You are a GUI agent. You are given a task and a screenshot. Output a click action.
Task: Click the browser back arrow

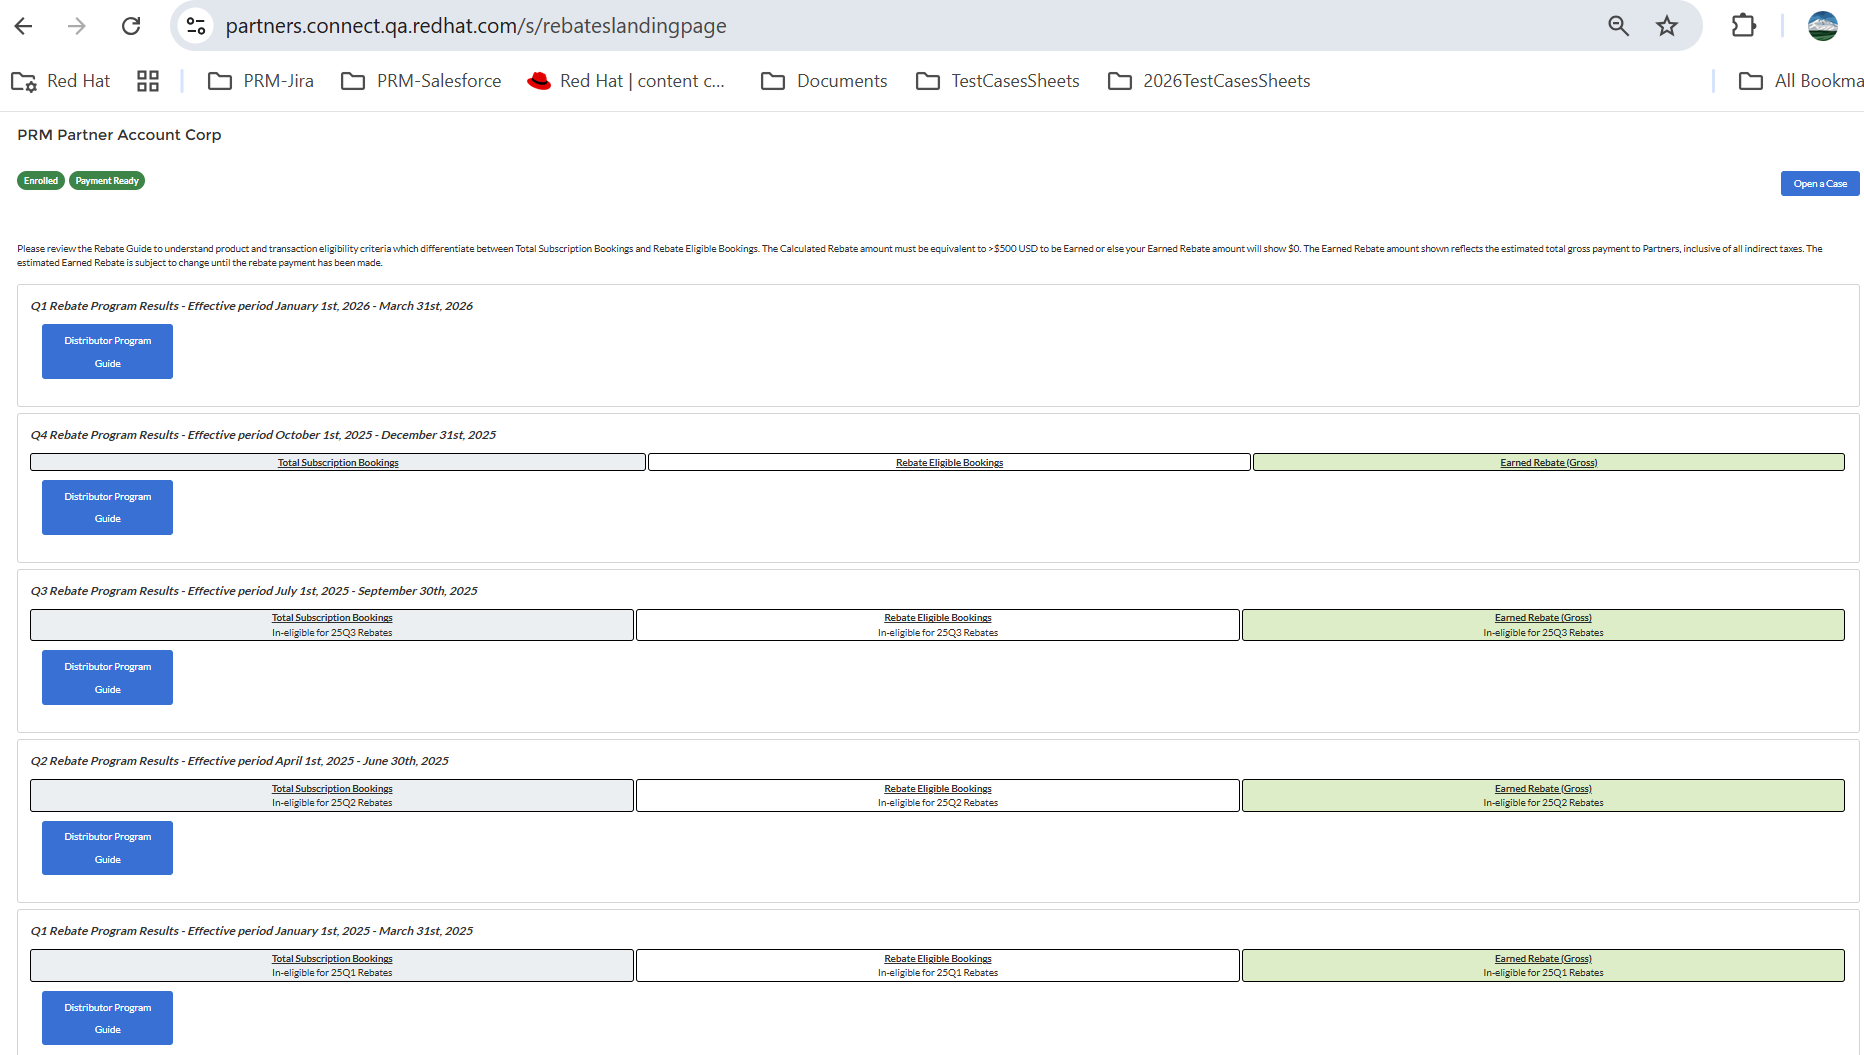click(24, 26)
